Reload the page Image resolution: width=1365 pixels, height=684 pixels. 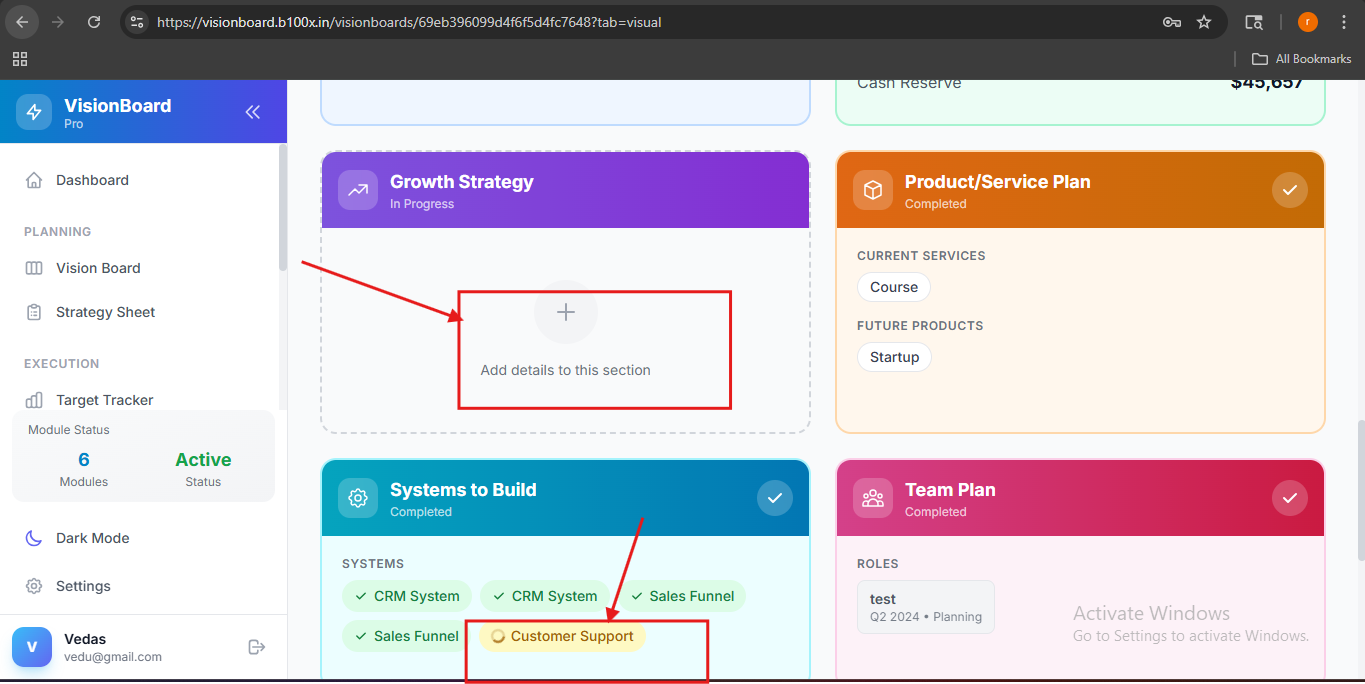(x=94, y=22)
